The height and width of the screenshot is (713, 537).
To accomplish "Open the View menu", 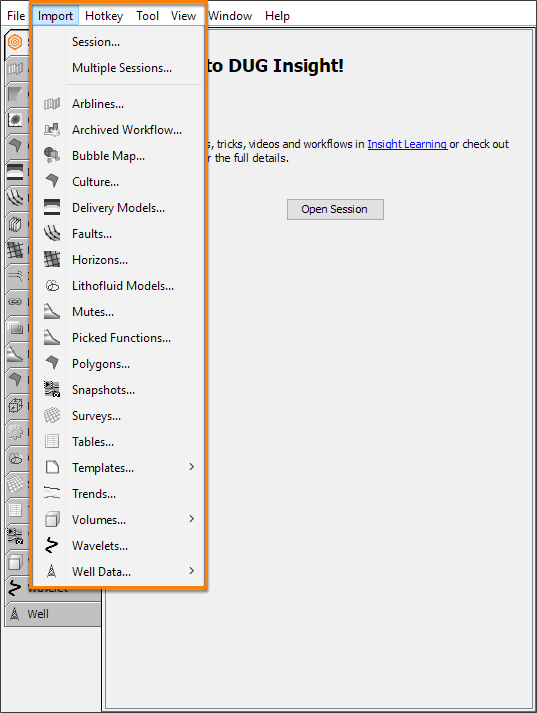I will coord(183,16).
